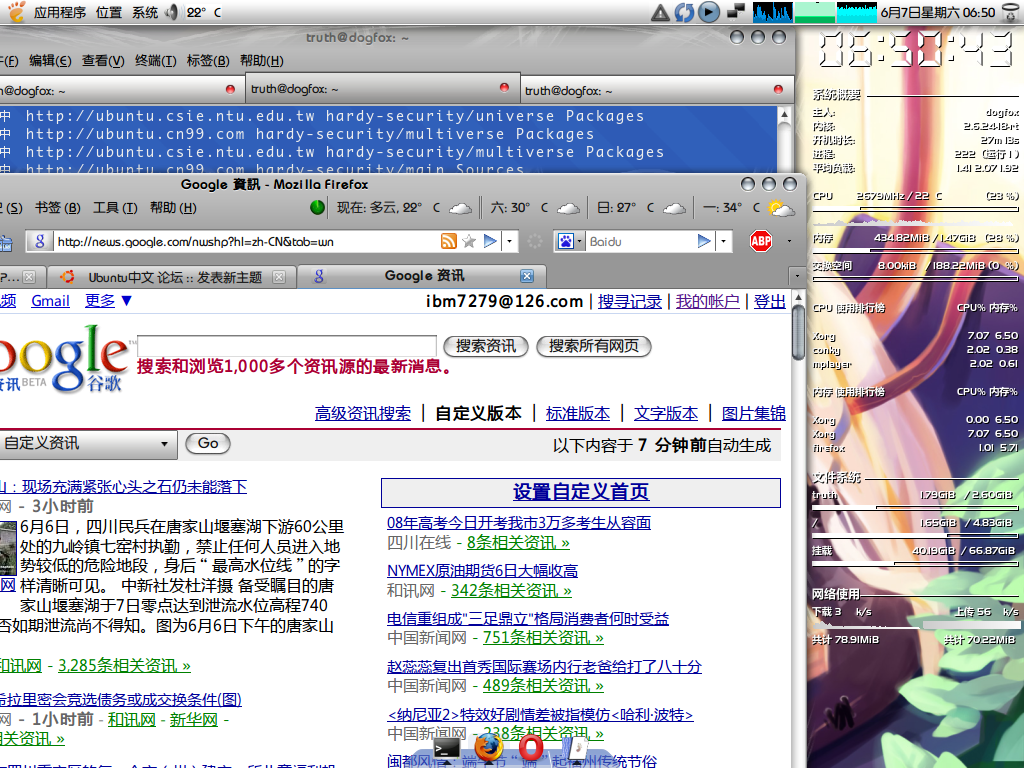Open the GNOME foot main menu icon
Image resolution: width=1024 pixels, height=768 pixels.
[x=16, y=12]
